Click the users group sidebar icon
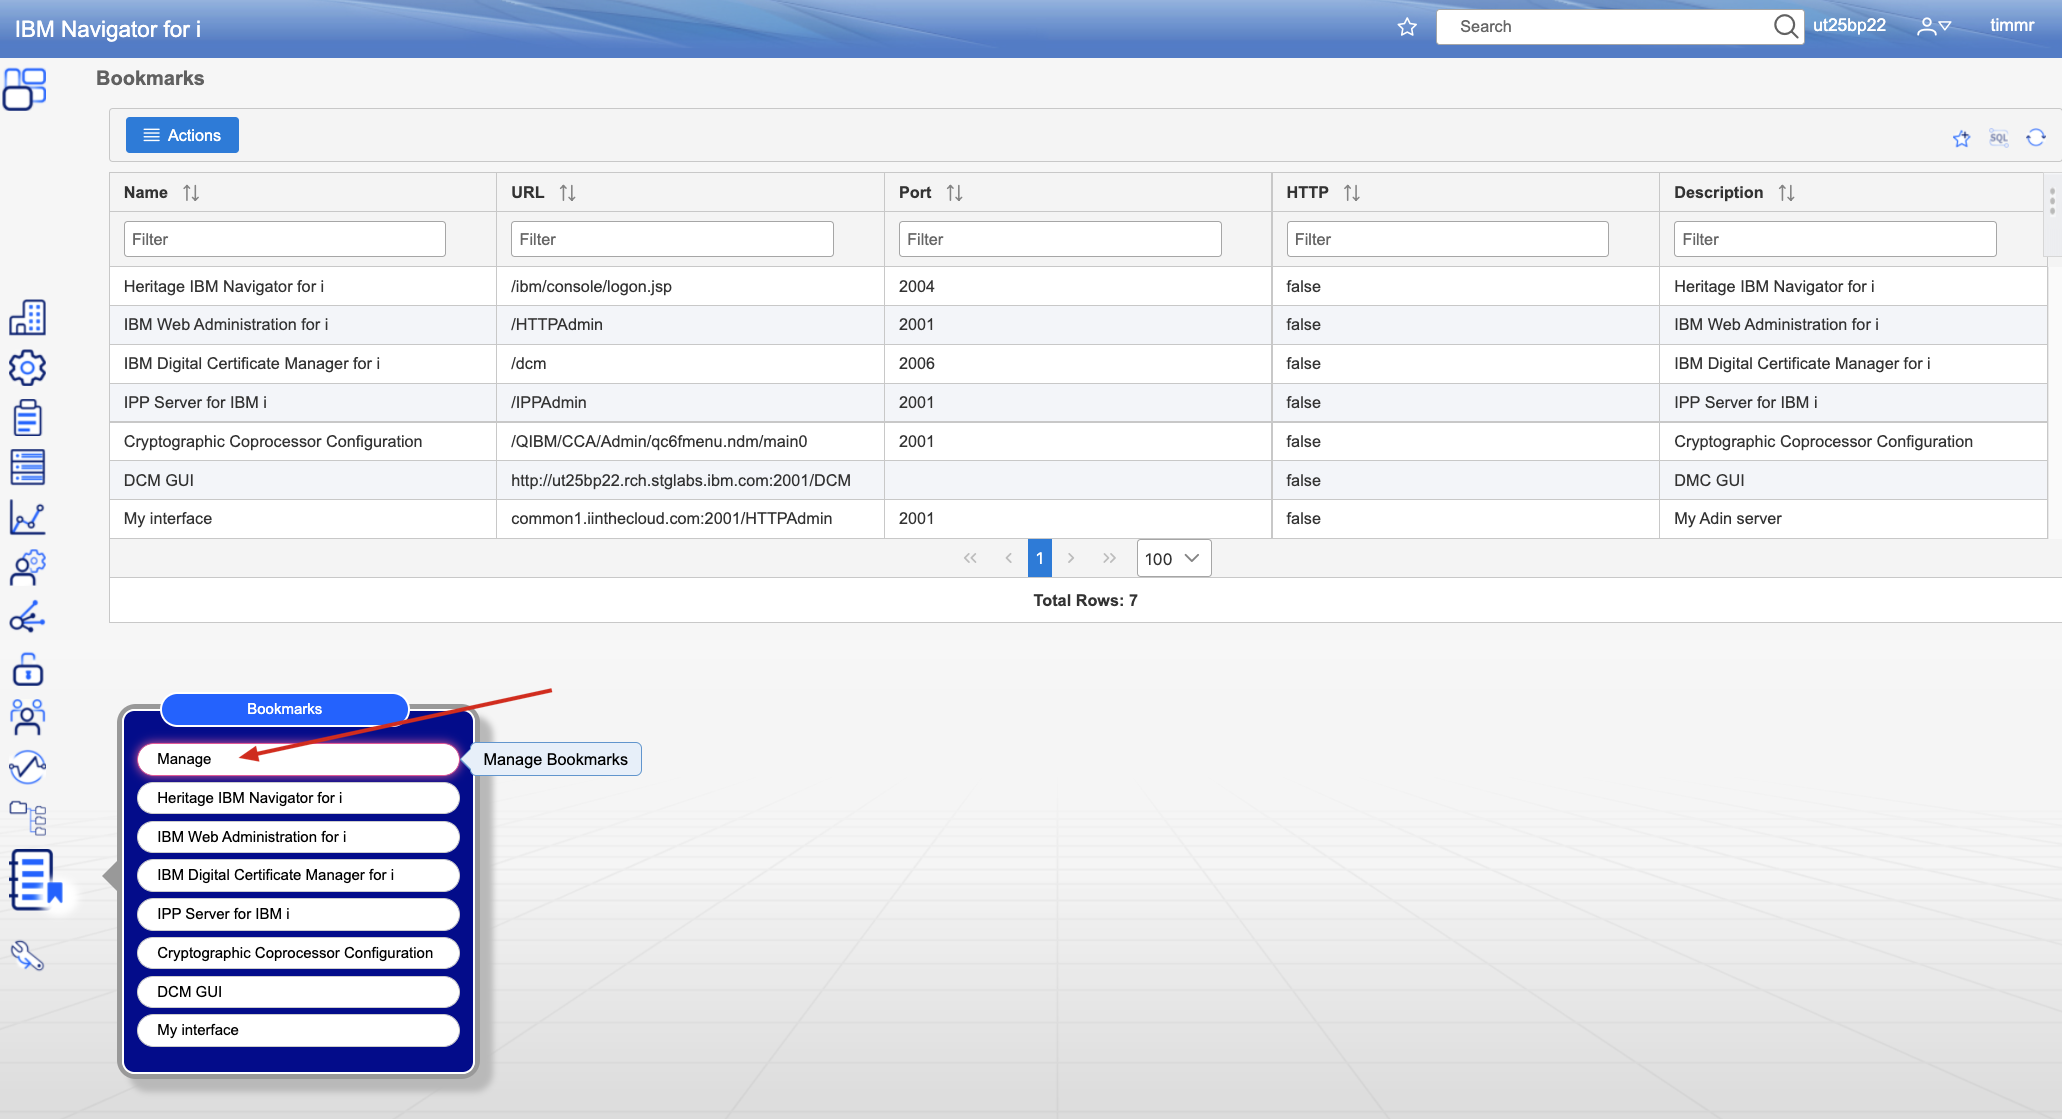2062x1119 pixels. [27, 716]
